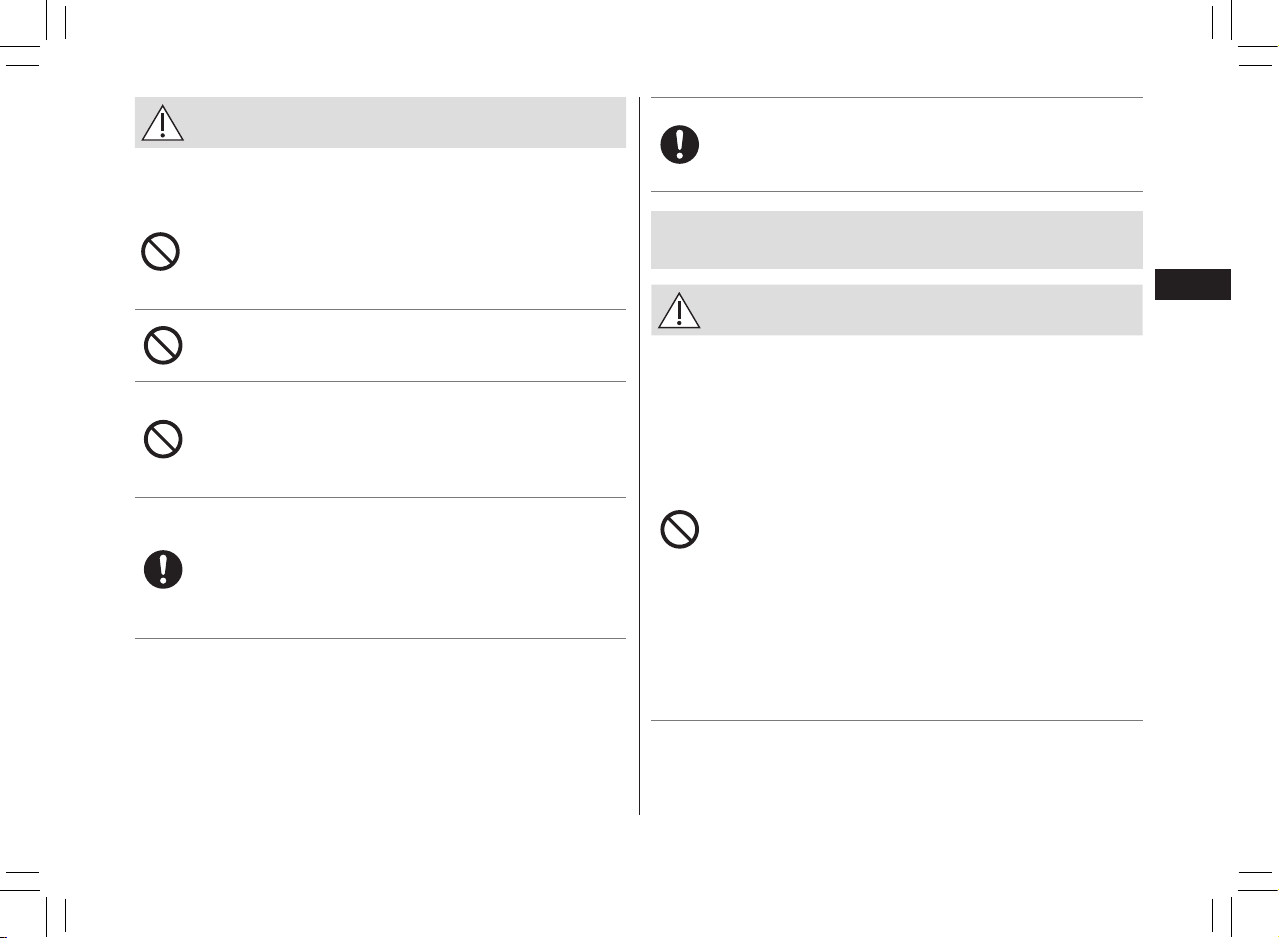This screenshot has height=938, width=1279.
Task: Select the second prohibition icon in left column
Action: pyautogui.click(x=161, y=346)
